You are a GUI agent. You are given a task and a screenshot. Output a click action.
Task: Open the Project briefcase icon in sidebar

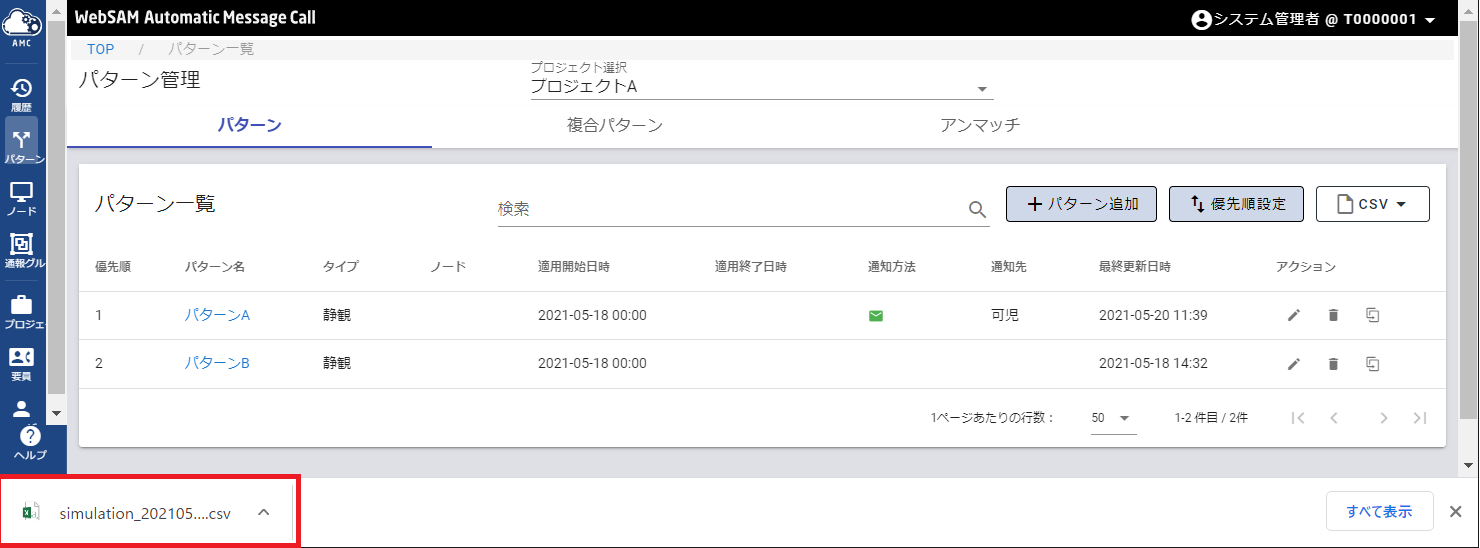click(21, 308)
